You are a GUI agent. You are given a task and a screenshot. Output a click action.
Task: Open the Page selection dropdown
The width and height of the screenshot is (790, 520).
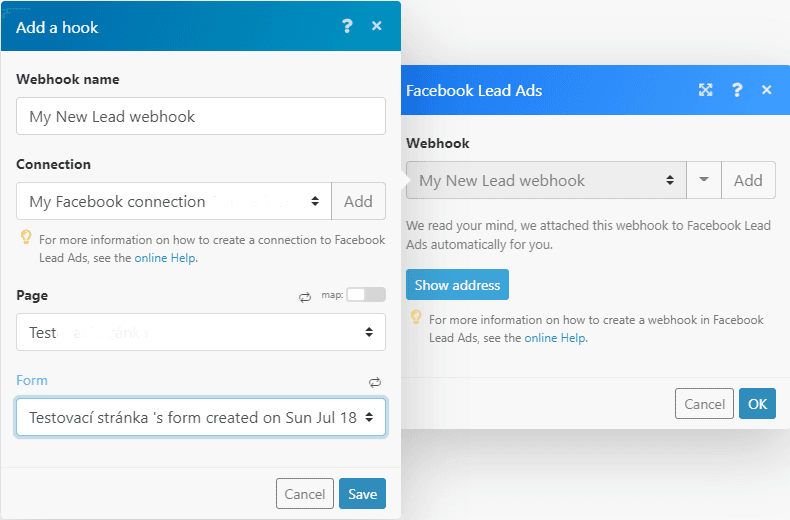[201, 332]
